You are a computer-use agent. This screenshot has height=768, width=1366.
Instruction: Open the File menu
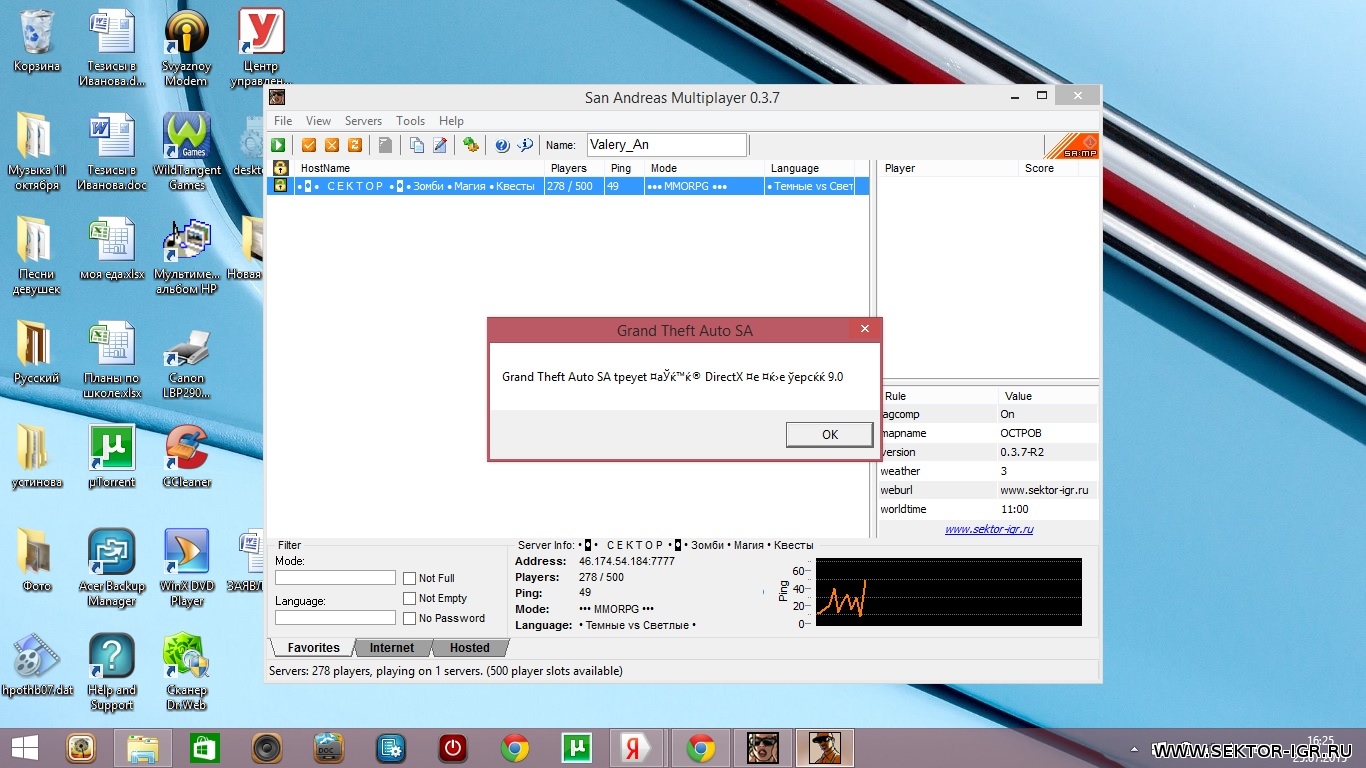pos(283,120)
